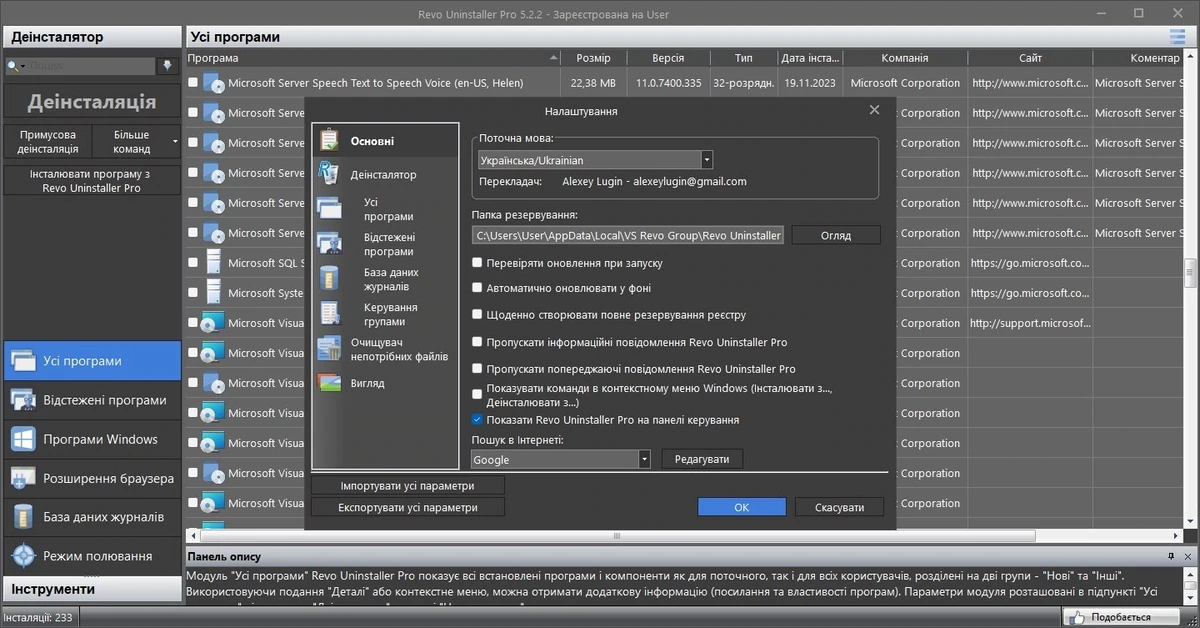This screenshot has height=628, width=1200.
Task: Click the Режим полювання target icon
Action: (23, 555)
